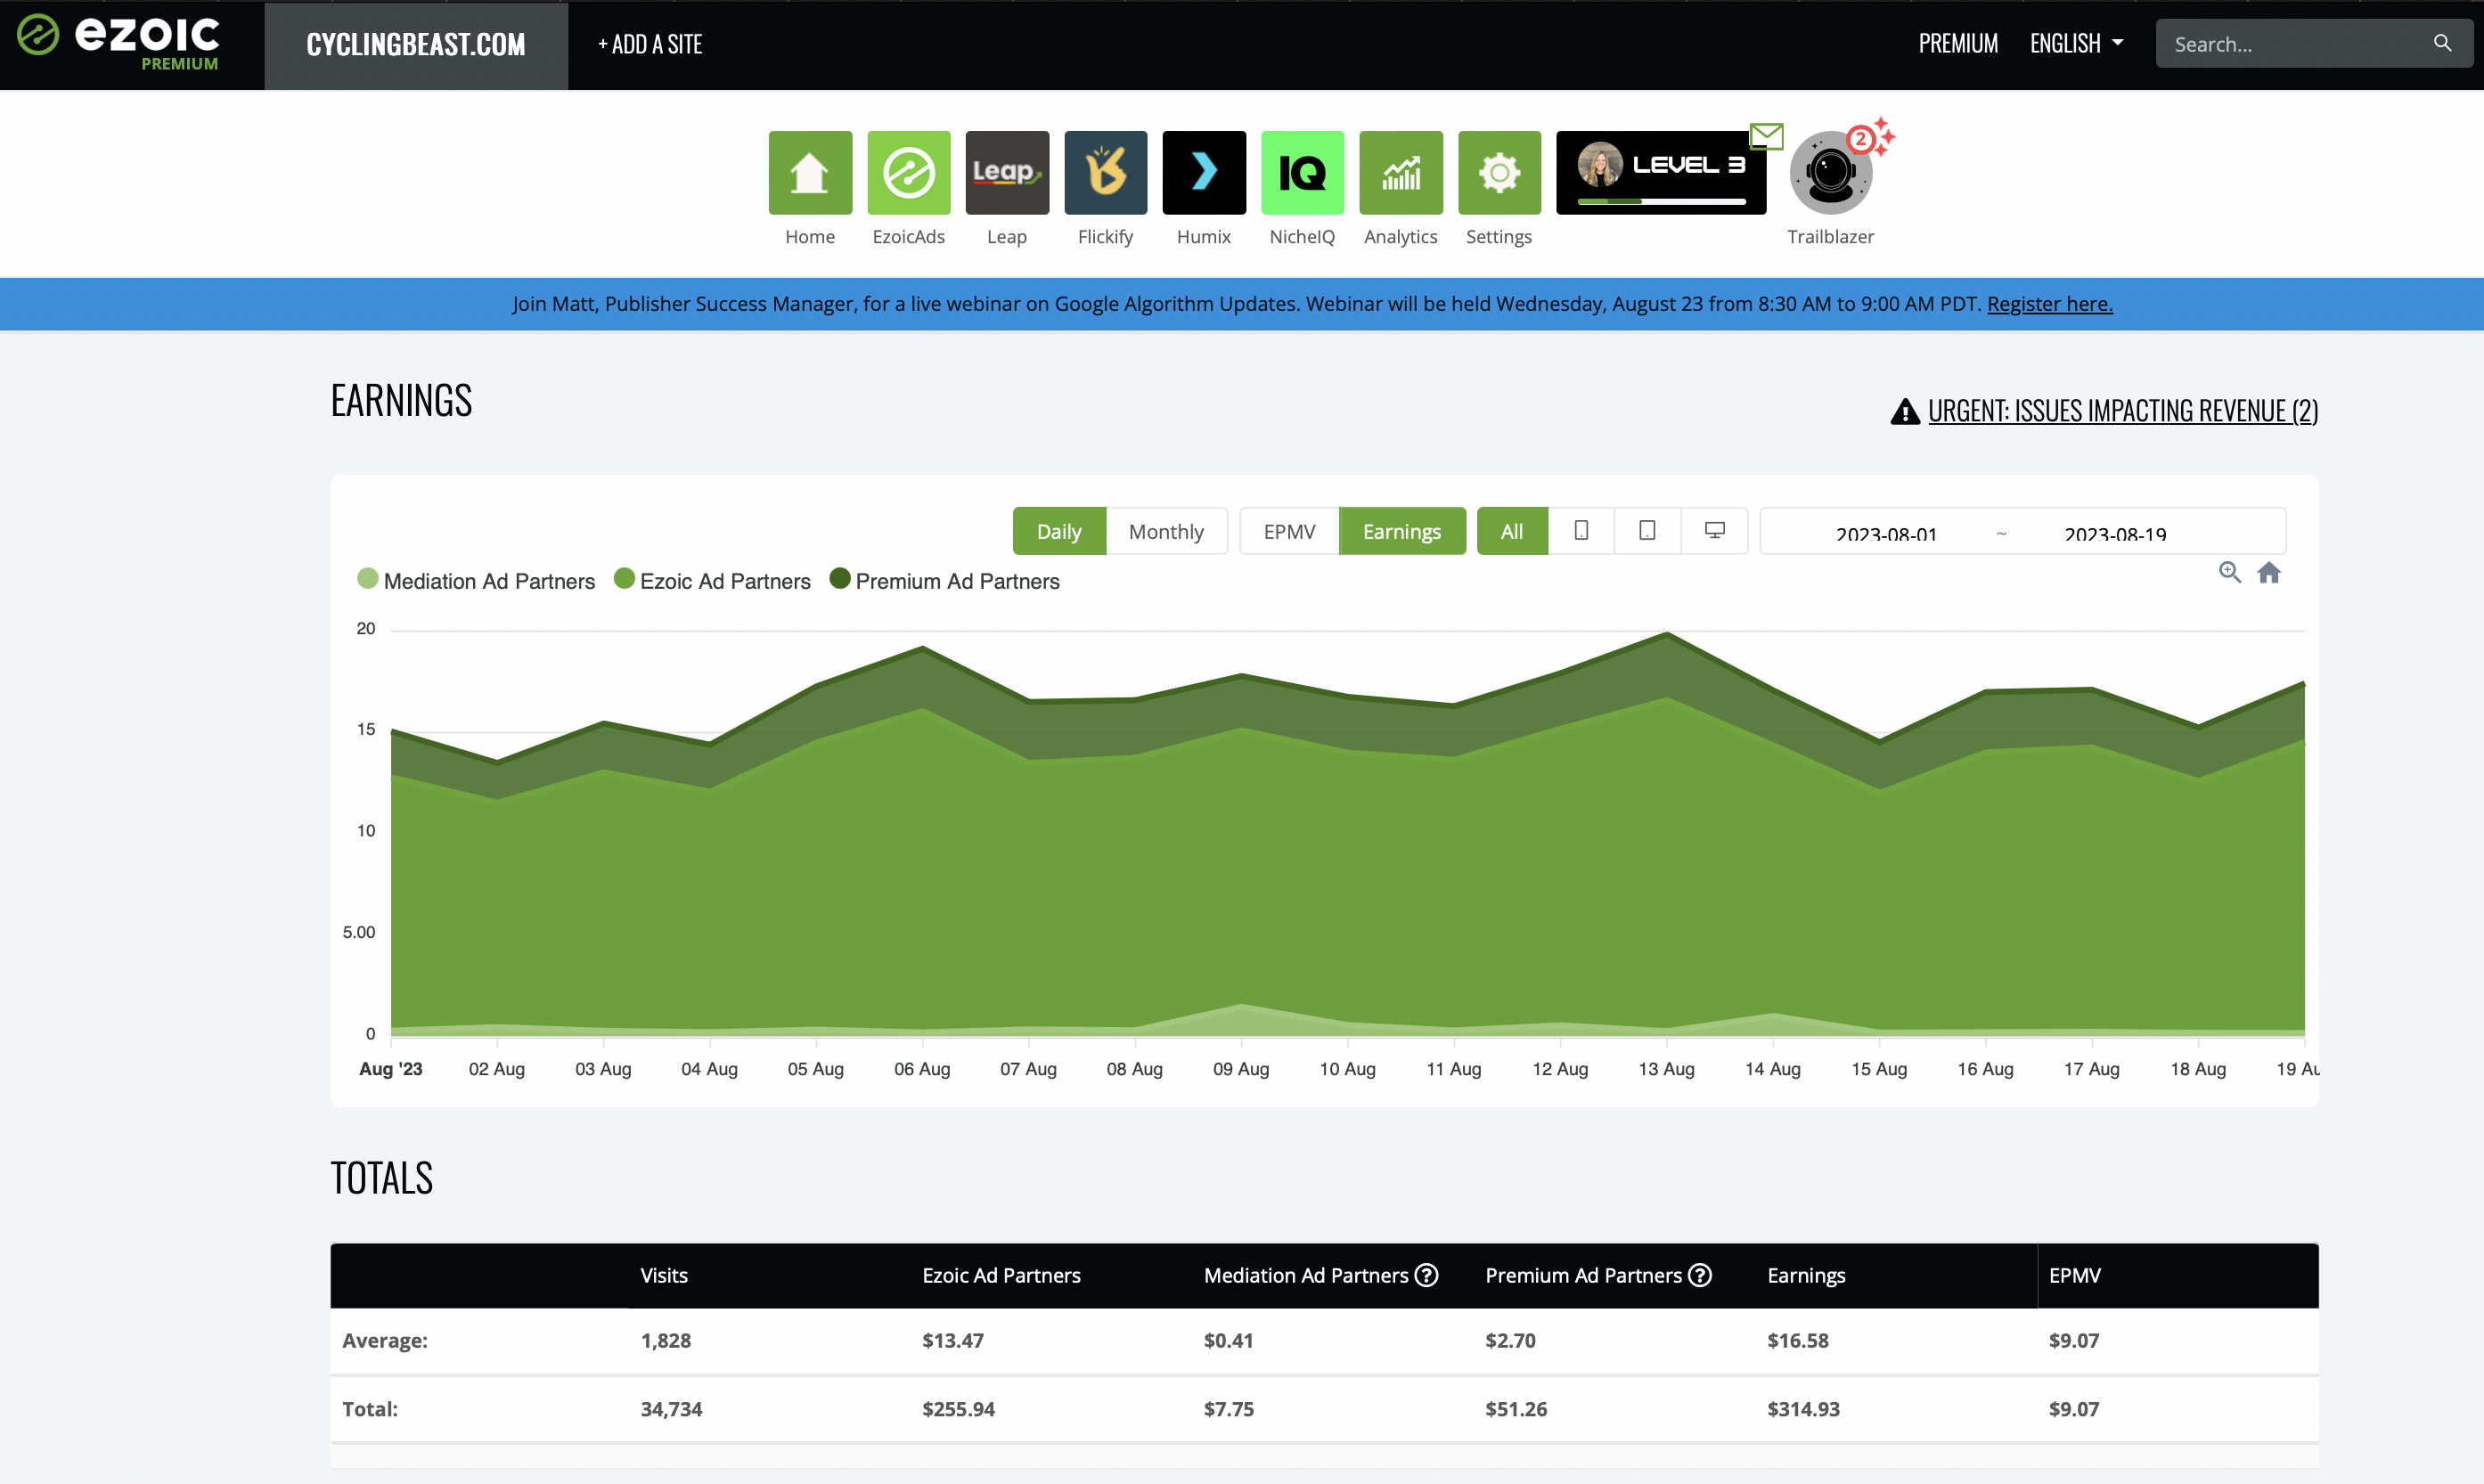Click the Earnings column header
The image size is (2484, 1484).
[1806, 1275]
